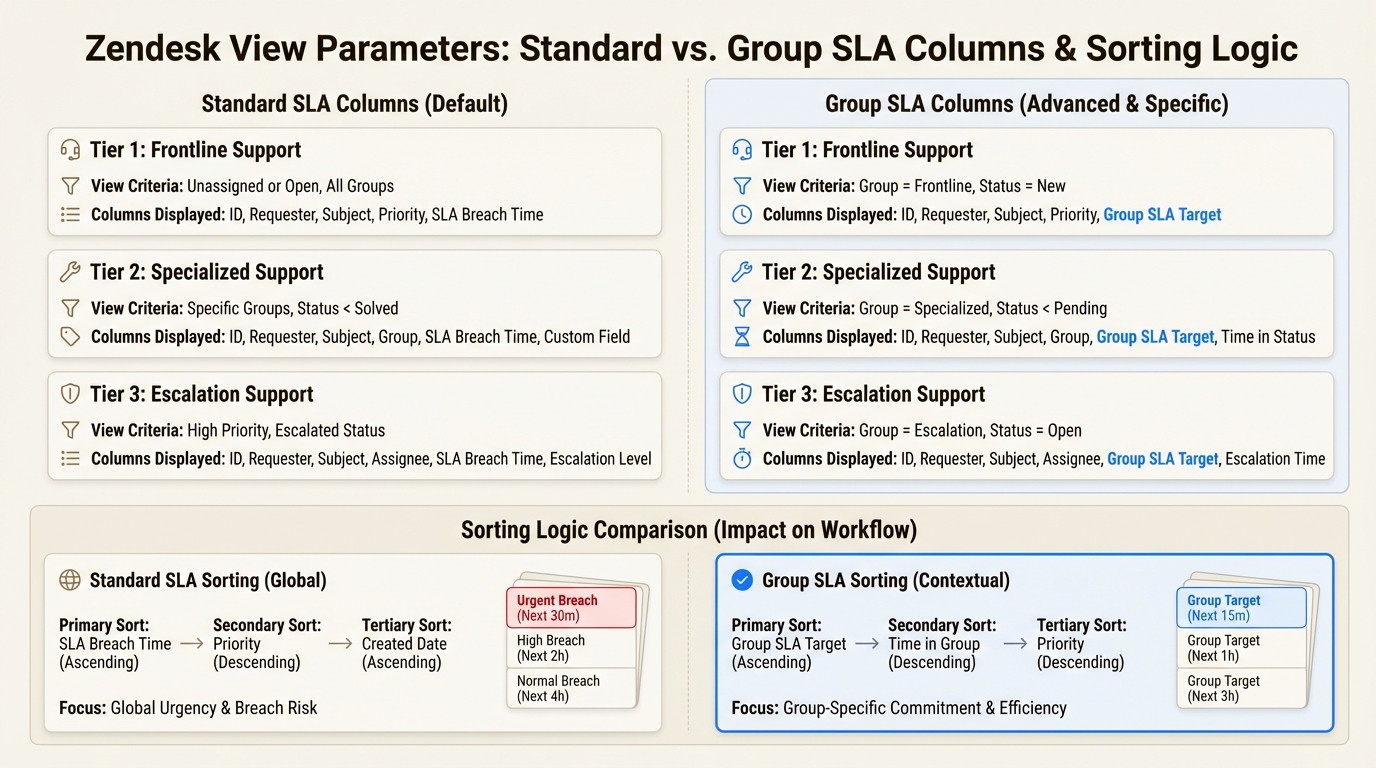Select the highlighted Group Target Next 15m card
1376x768 pixels.
click(1241, 608)
